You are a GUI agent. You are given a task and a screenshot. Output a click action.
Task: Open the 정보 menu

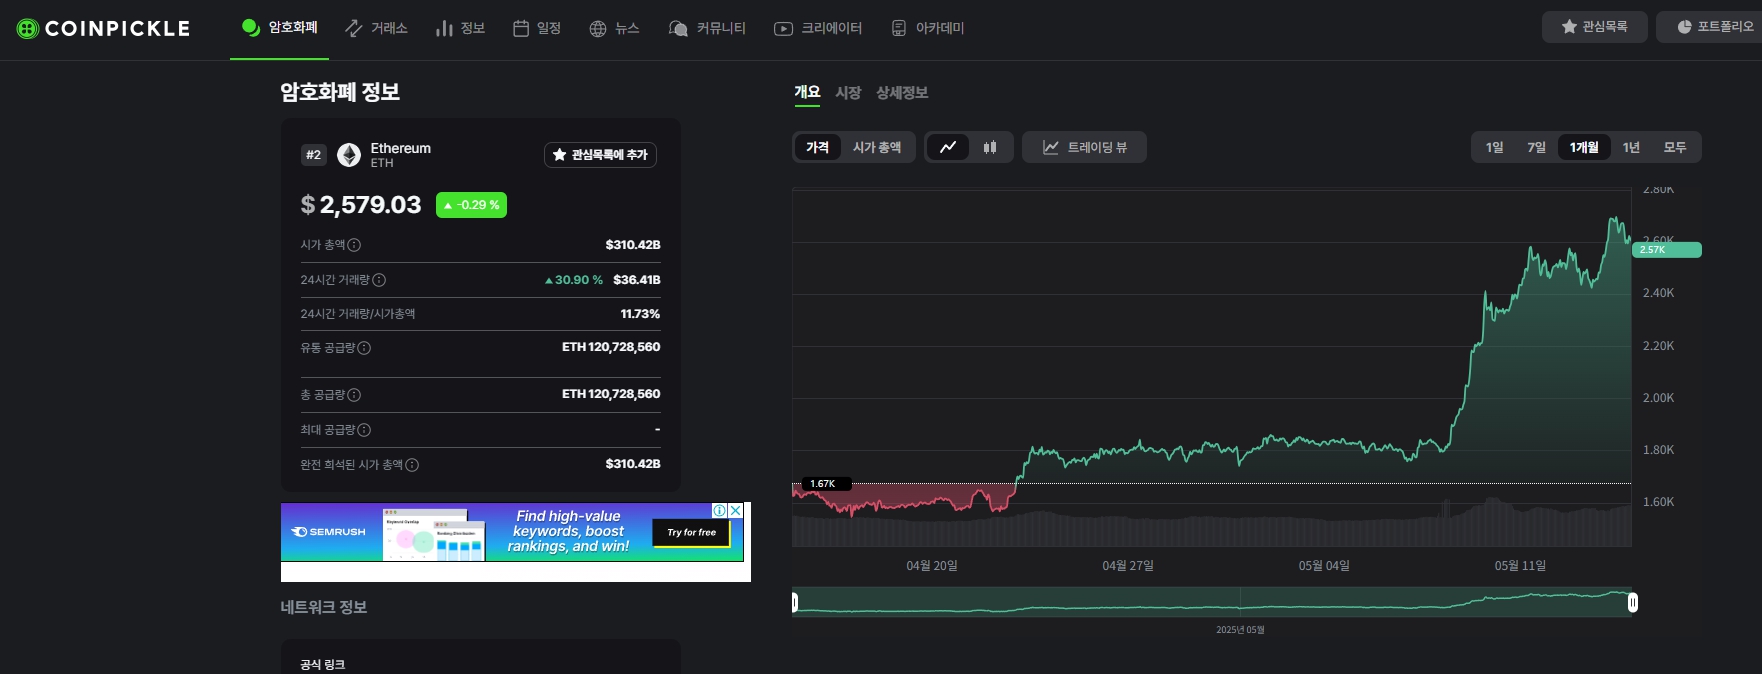click(x=460, y=28)
